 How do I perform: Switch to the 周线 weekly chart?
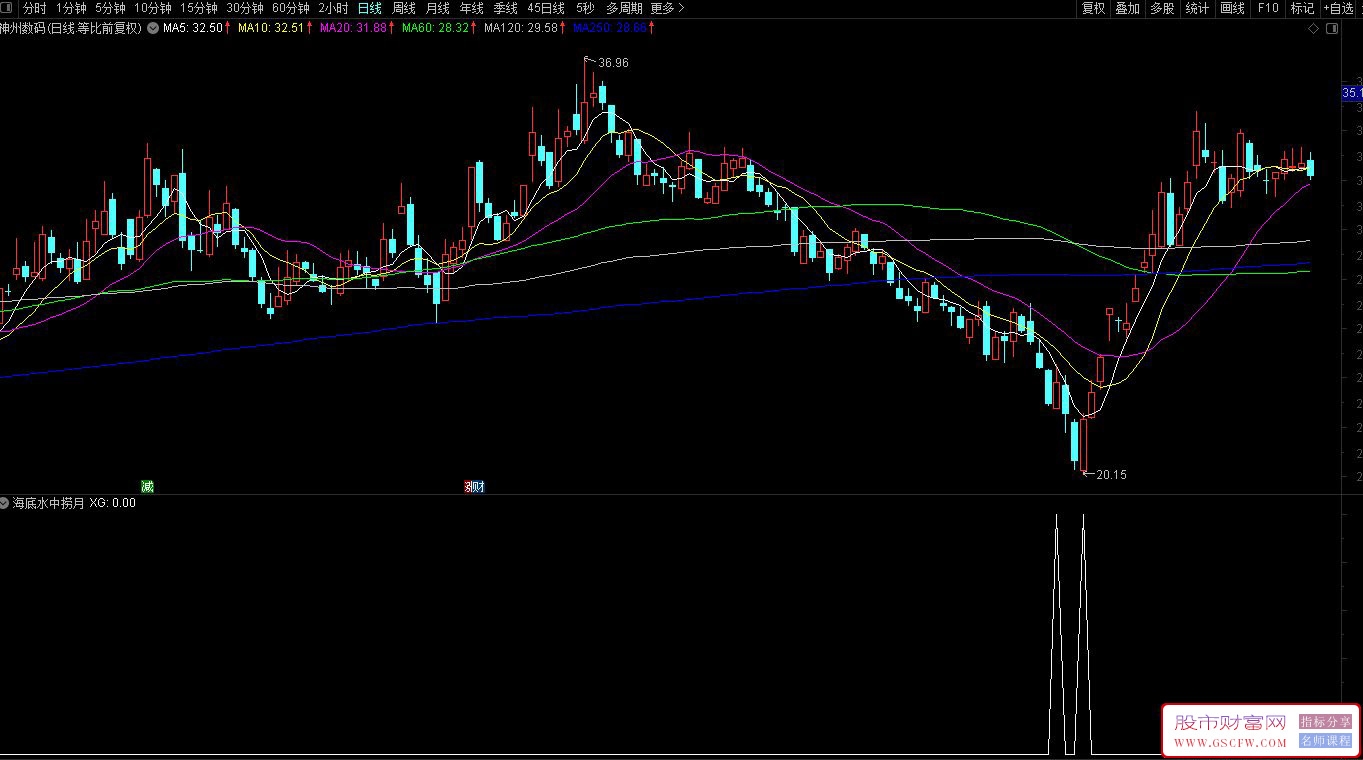tap(404, 8)
